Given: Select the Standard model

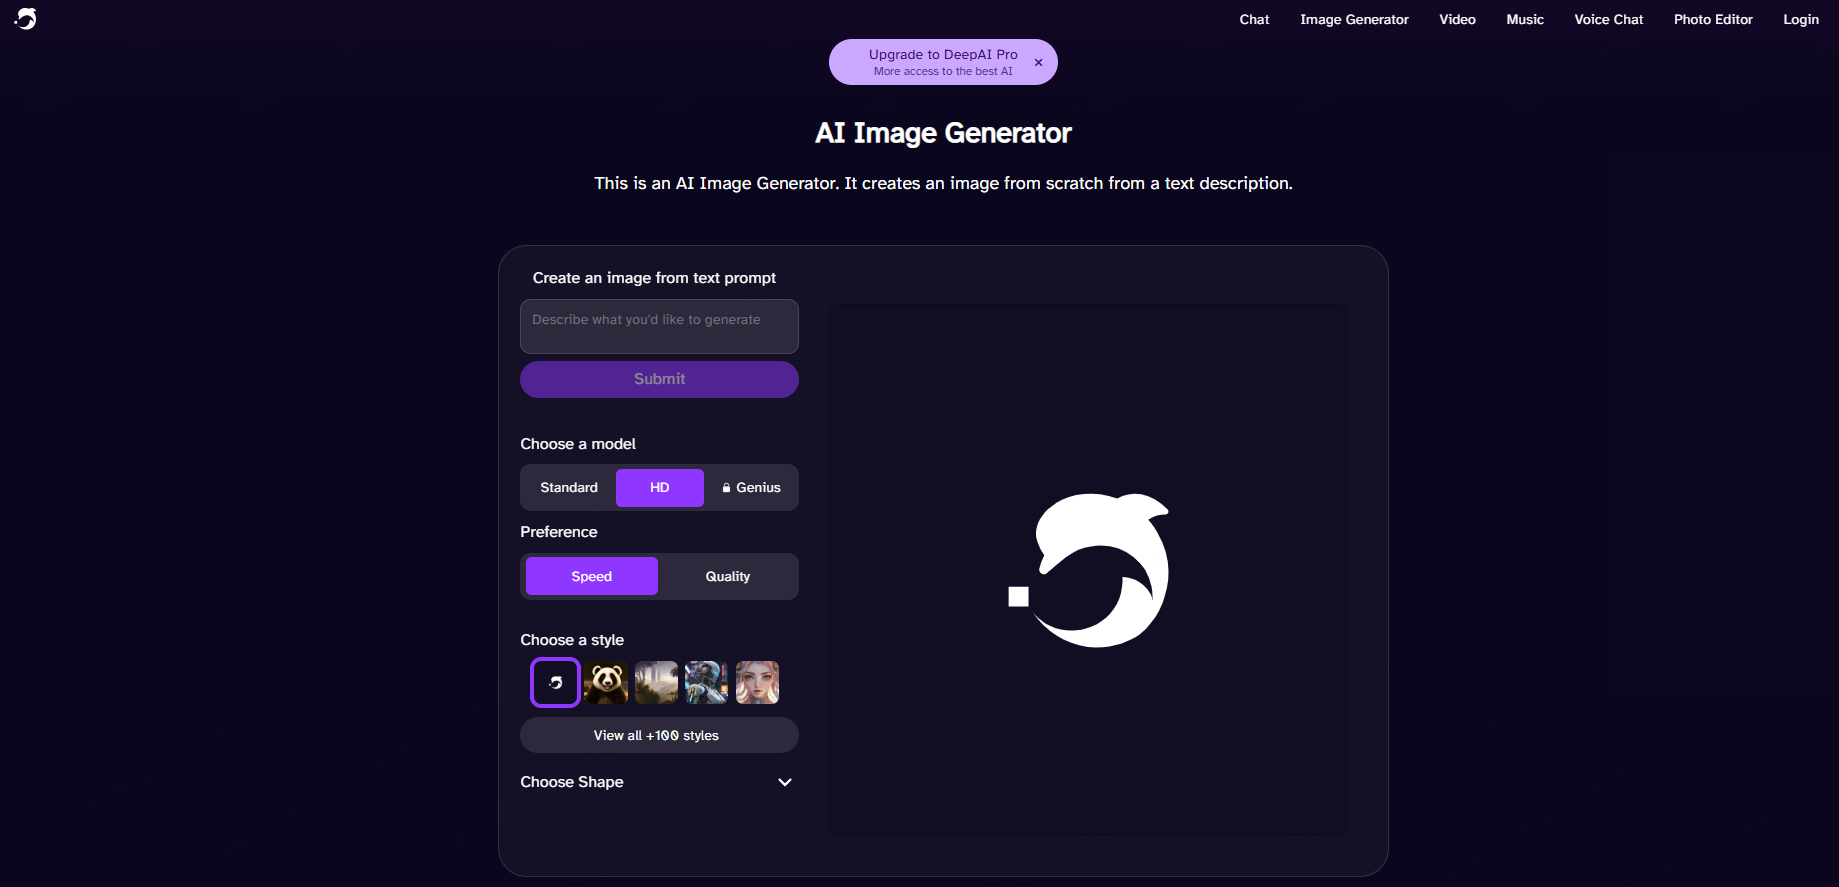Looking at the screenshot, I should pos(569,488).
